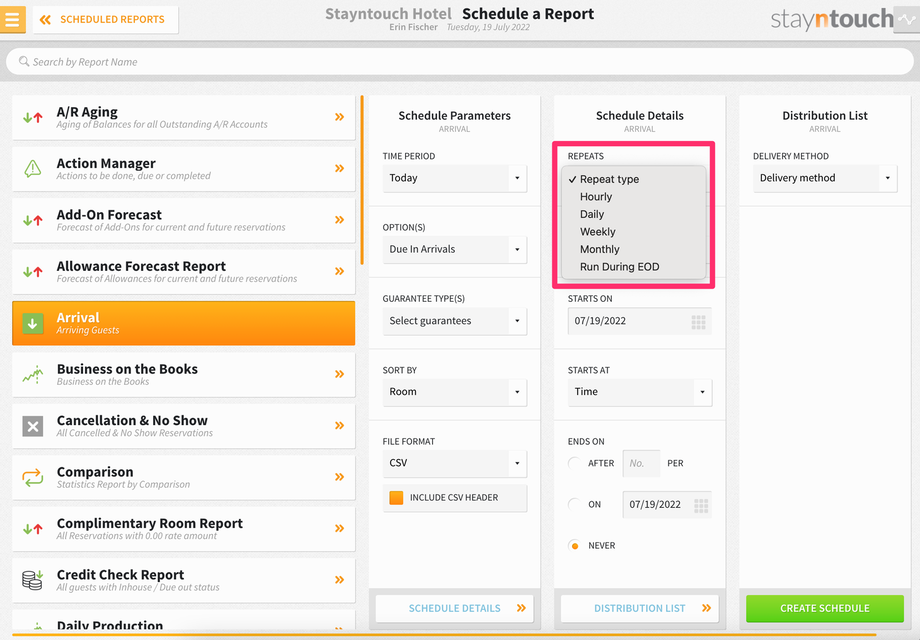Image resolution: width=920 pixels, height=640 pixels.
Task: Open the Time Period dropdown showing Today
Action: tap(455, 178)
